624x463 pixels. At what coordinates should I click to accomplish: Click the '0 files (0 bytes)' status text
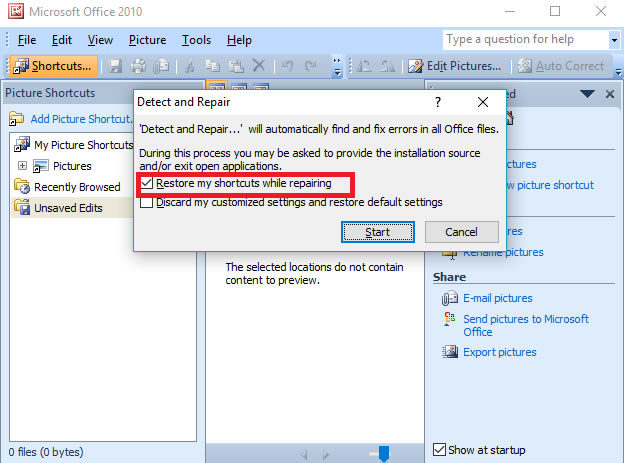click(46, 452)
